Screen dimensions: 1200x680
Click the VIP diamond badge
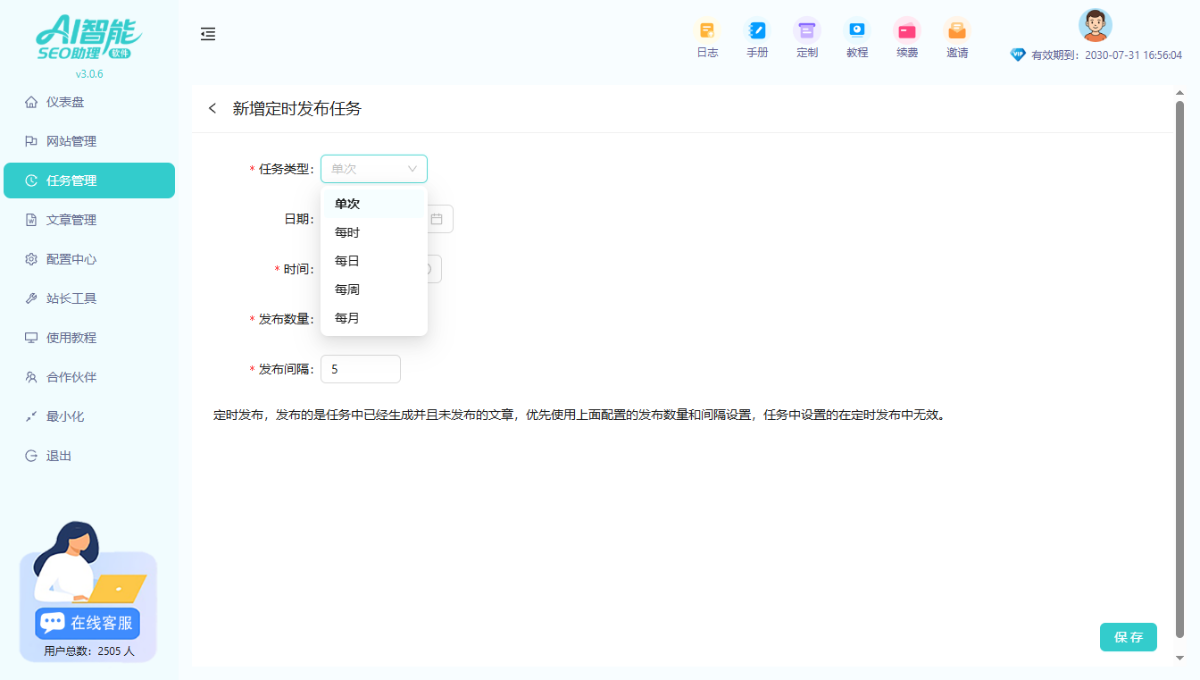point(1018,55)
